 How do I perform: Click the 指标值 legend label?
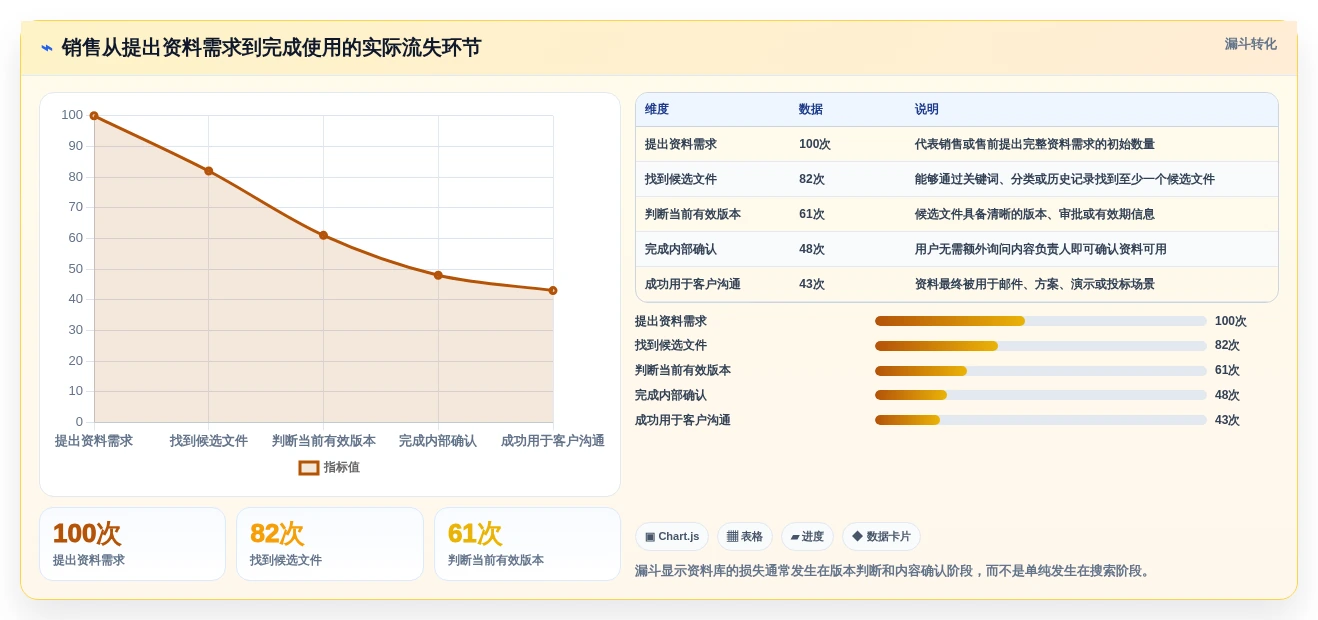(x=342, y=467)
